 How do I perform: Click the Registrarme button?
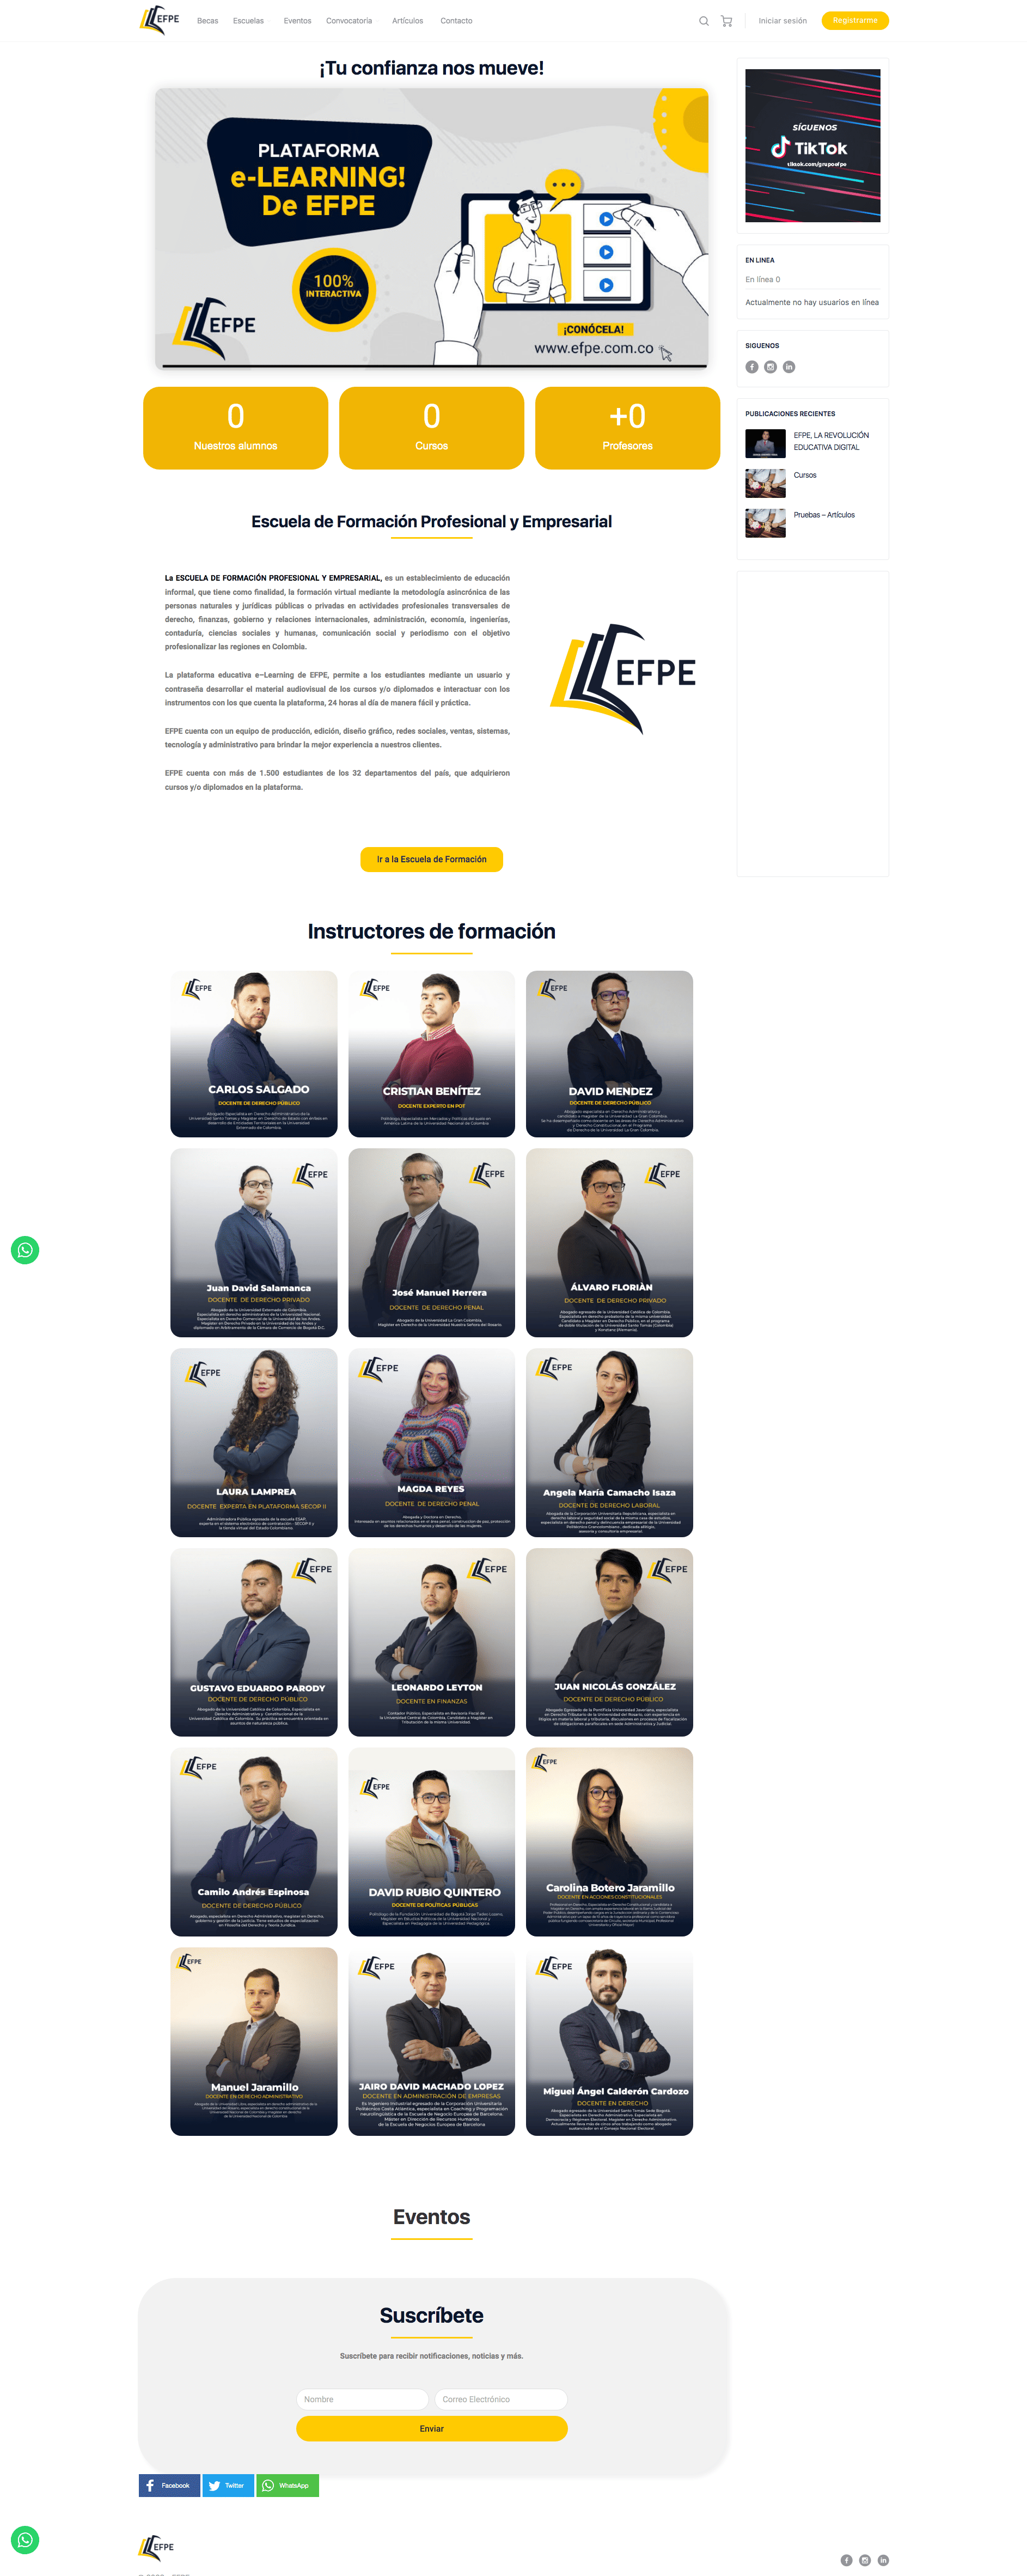coord(854,20)
